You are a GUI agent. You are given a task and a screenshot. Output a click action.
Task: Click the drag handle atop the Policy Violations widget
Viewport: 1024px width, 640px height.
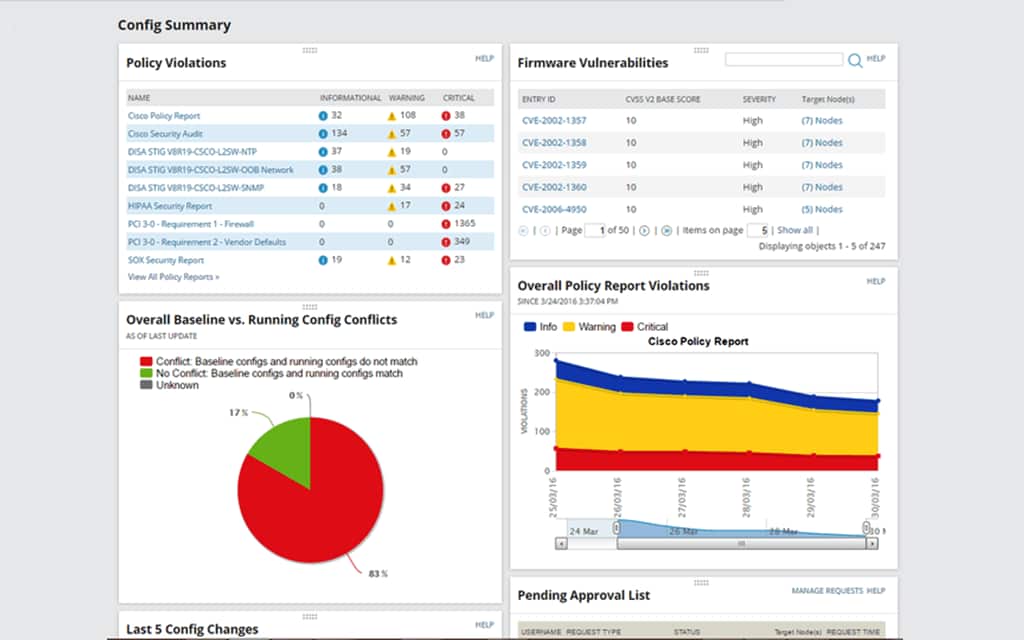(x=309, y=48)
